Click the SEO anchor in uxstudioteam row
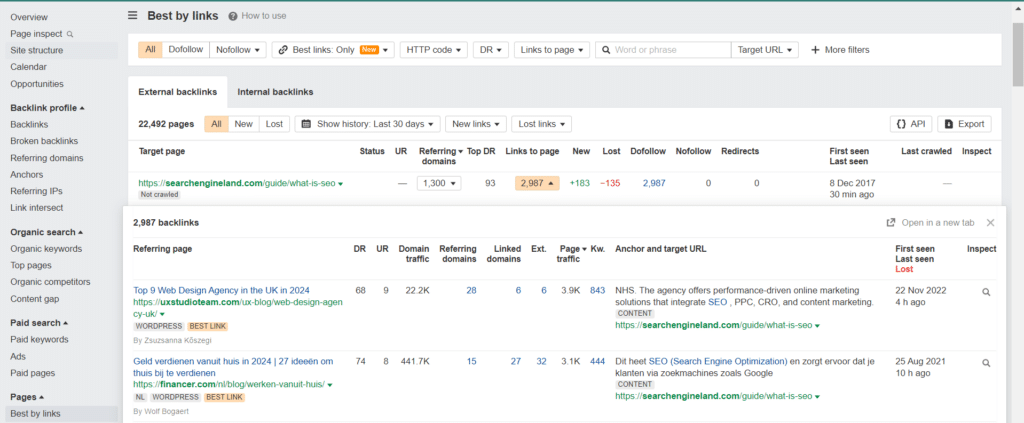 coord(717,302)
